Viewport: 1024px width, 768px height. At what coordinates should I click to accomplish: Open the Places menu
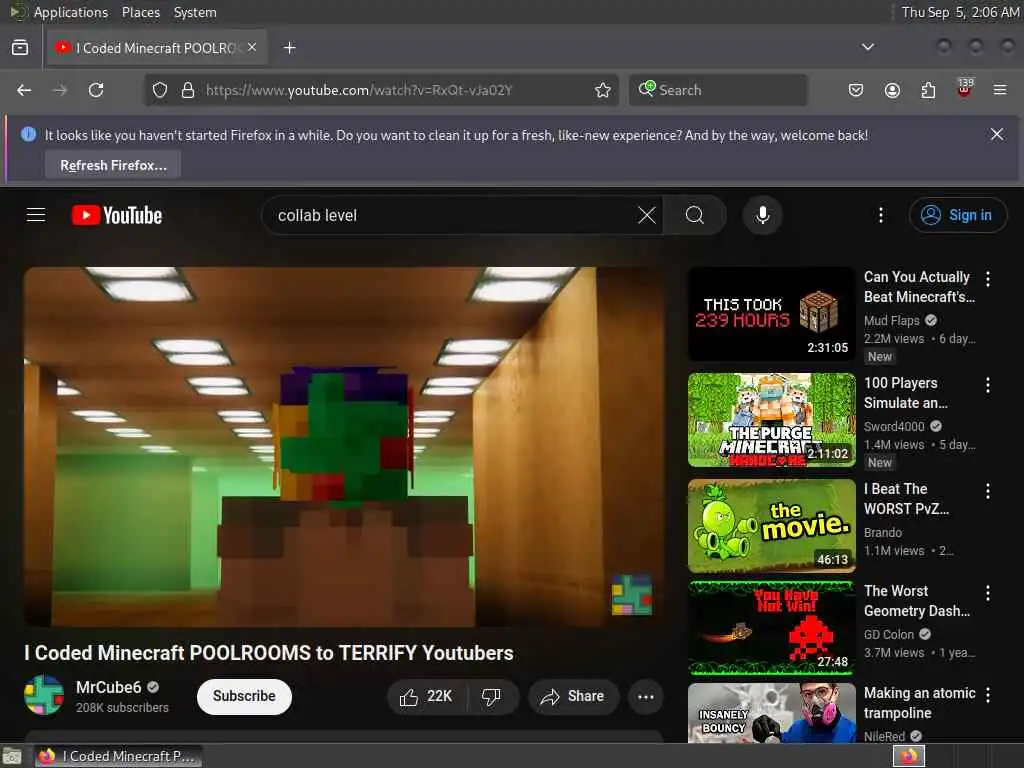point(140,12)
